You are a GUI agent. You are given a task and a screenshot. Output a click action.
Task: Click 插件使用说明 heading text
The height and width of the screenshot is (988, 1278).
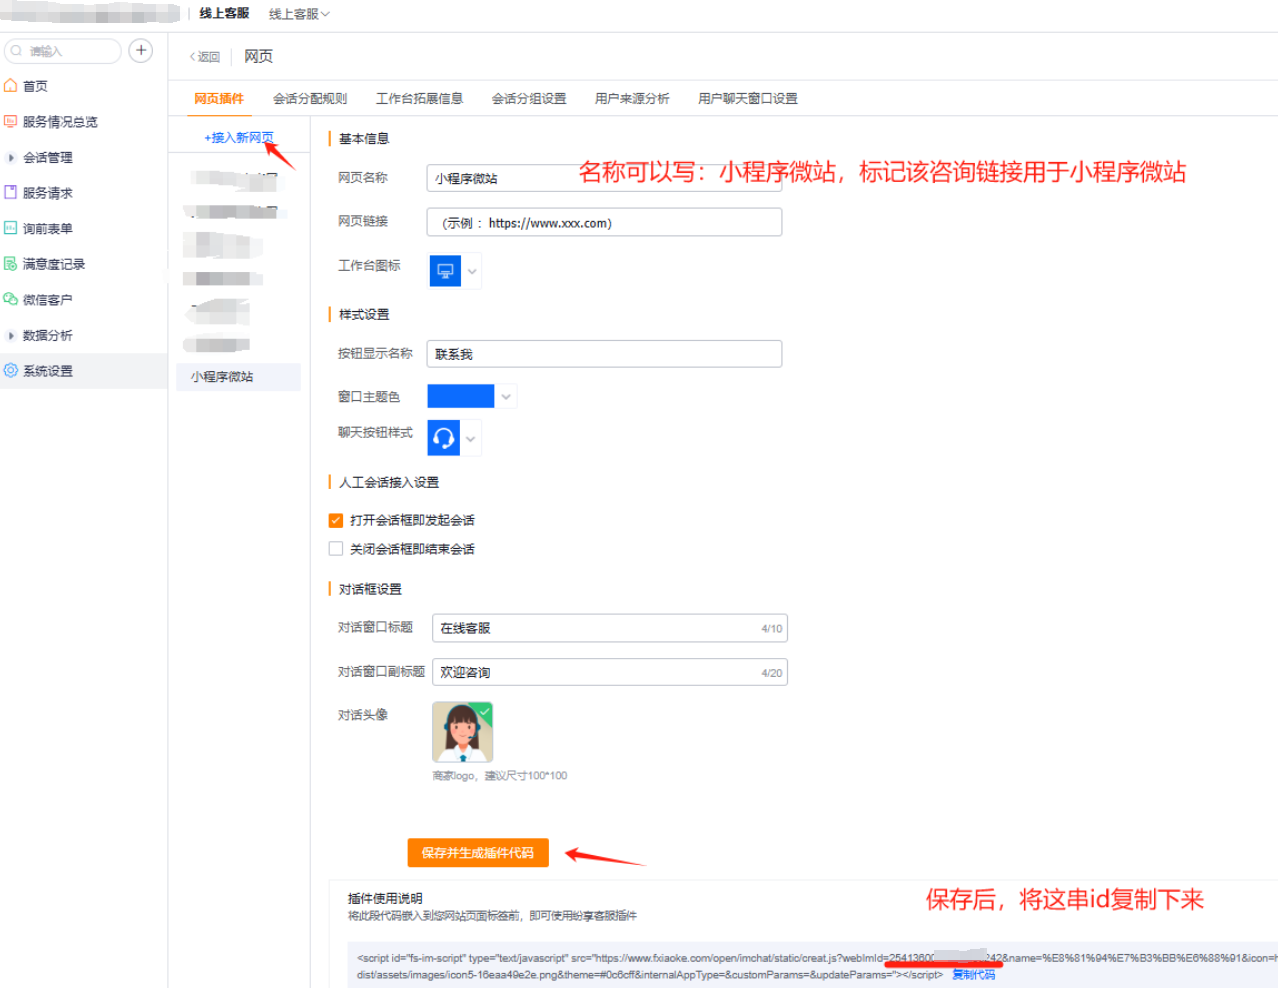(x=385, y=898)
